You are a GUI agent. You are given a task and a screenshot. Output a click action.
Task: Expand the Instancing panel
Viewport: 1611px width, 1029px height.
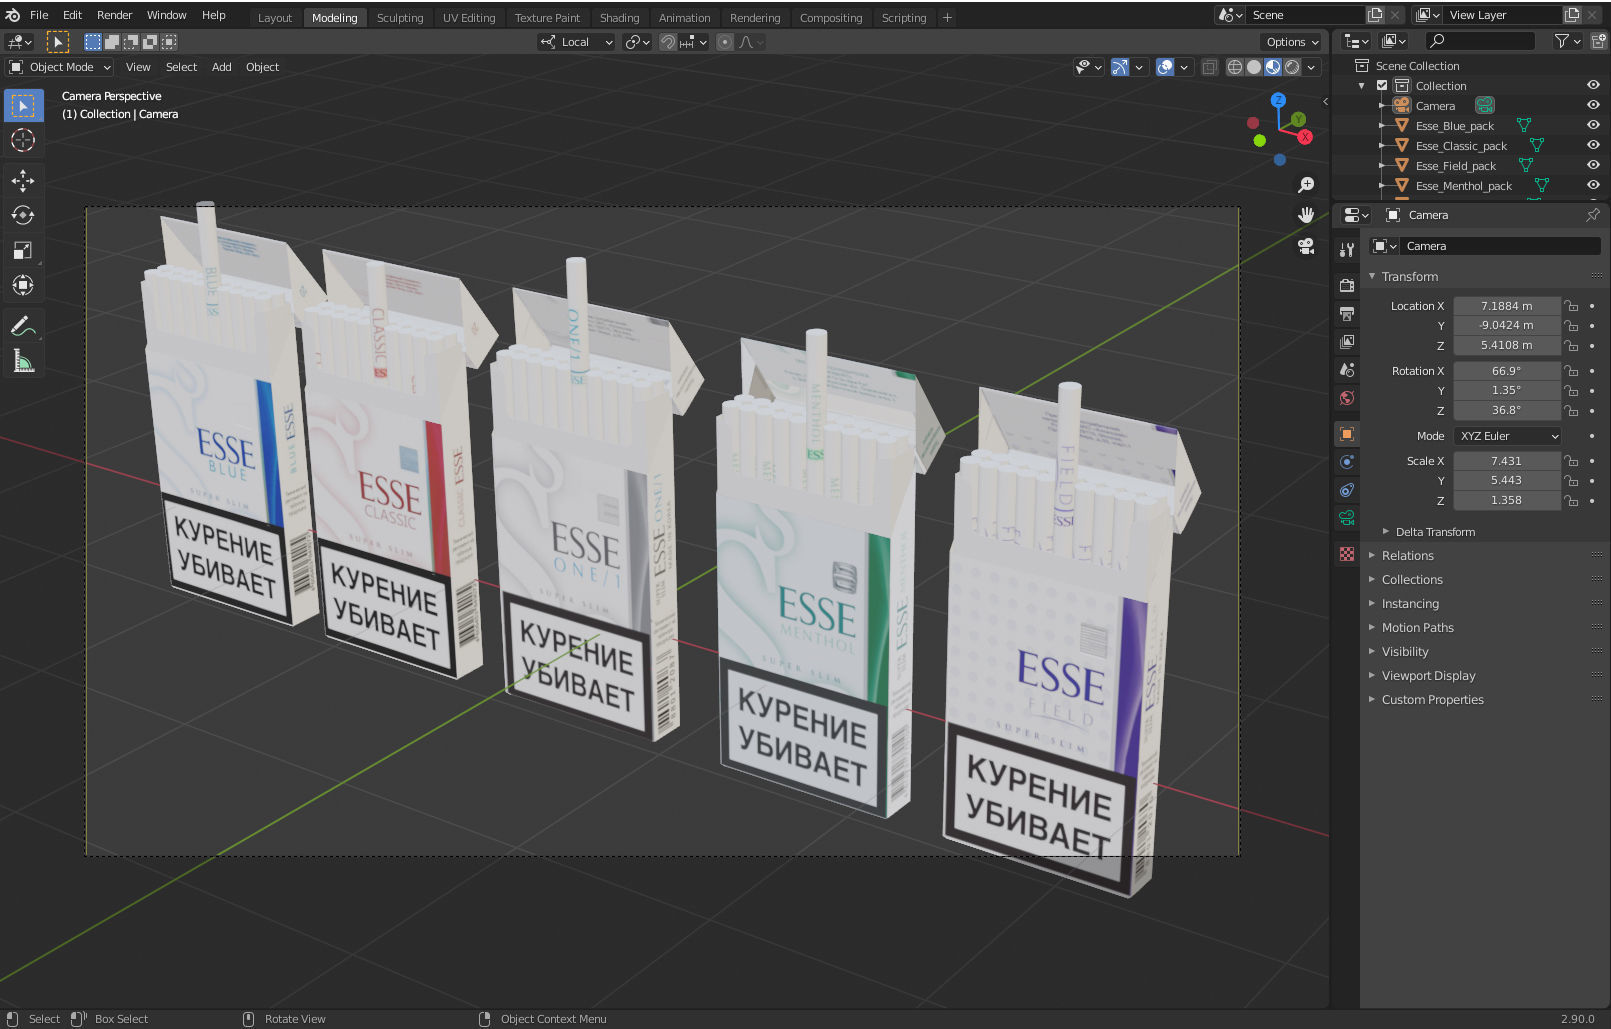pos(1410,604)
